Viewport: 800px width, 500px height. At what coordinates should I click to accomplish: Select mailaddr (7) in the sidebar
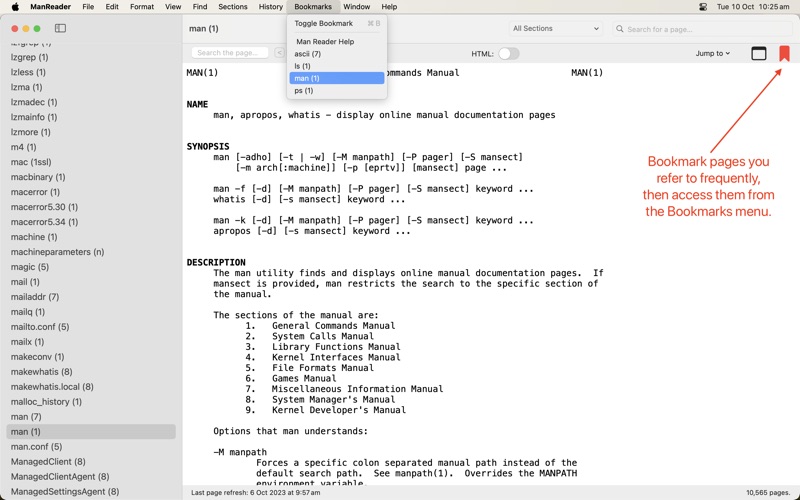point(91,296)
